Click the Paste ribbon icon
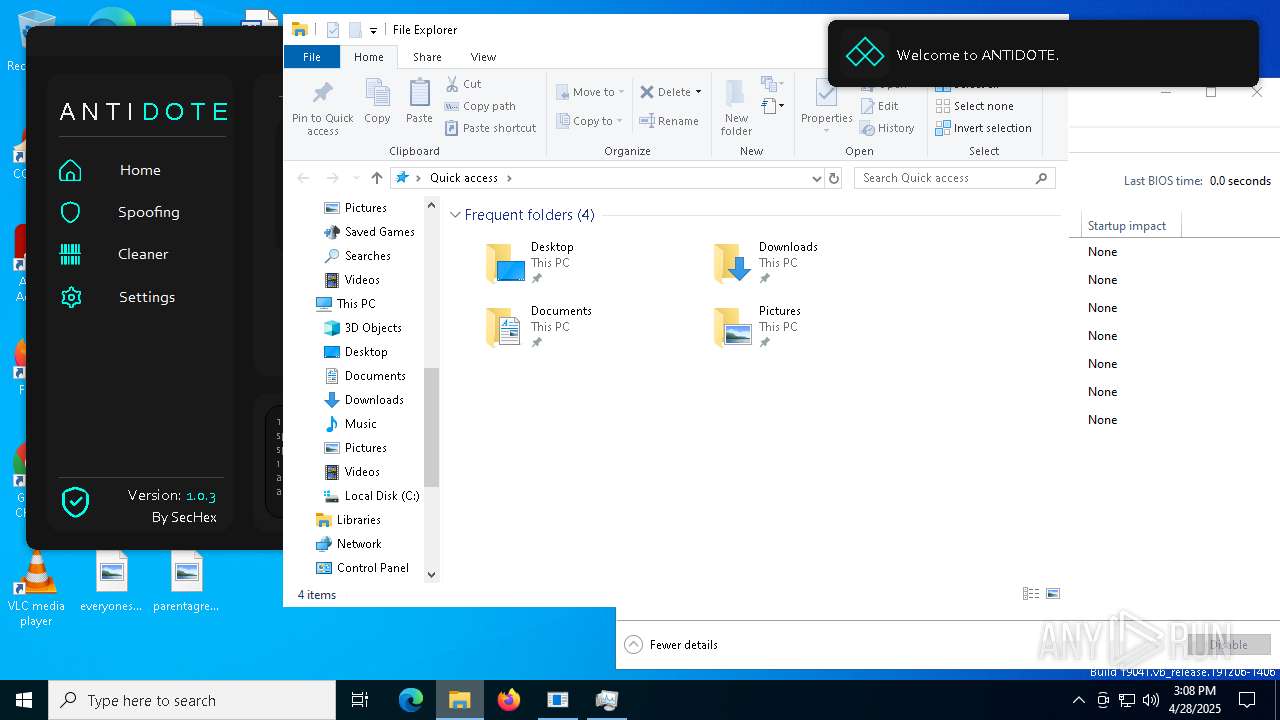This screenshot has width=1280, height=720. 419,101
